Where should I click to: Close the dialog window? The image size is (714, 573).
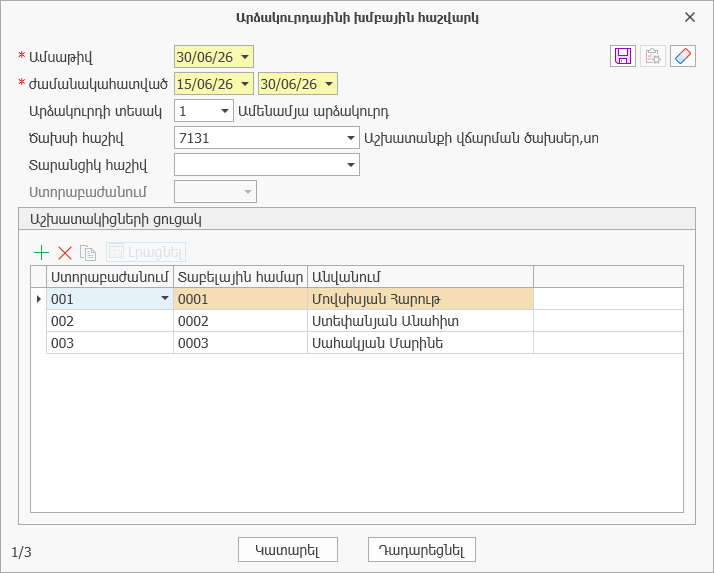pos(689,17)
